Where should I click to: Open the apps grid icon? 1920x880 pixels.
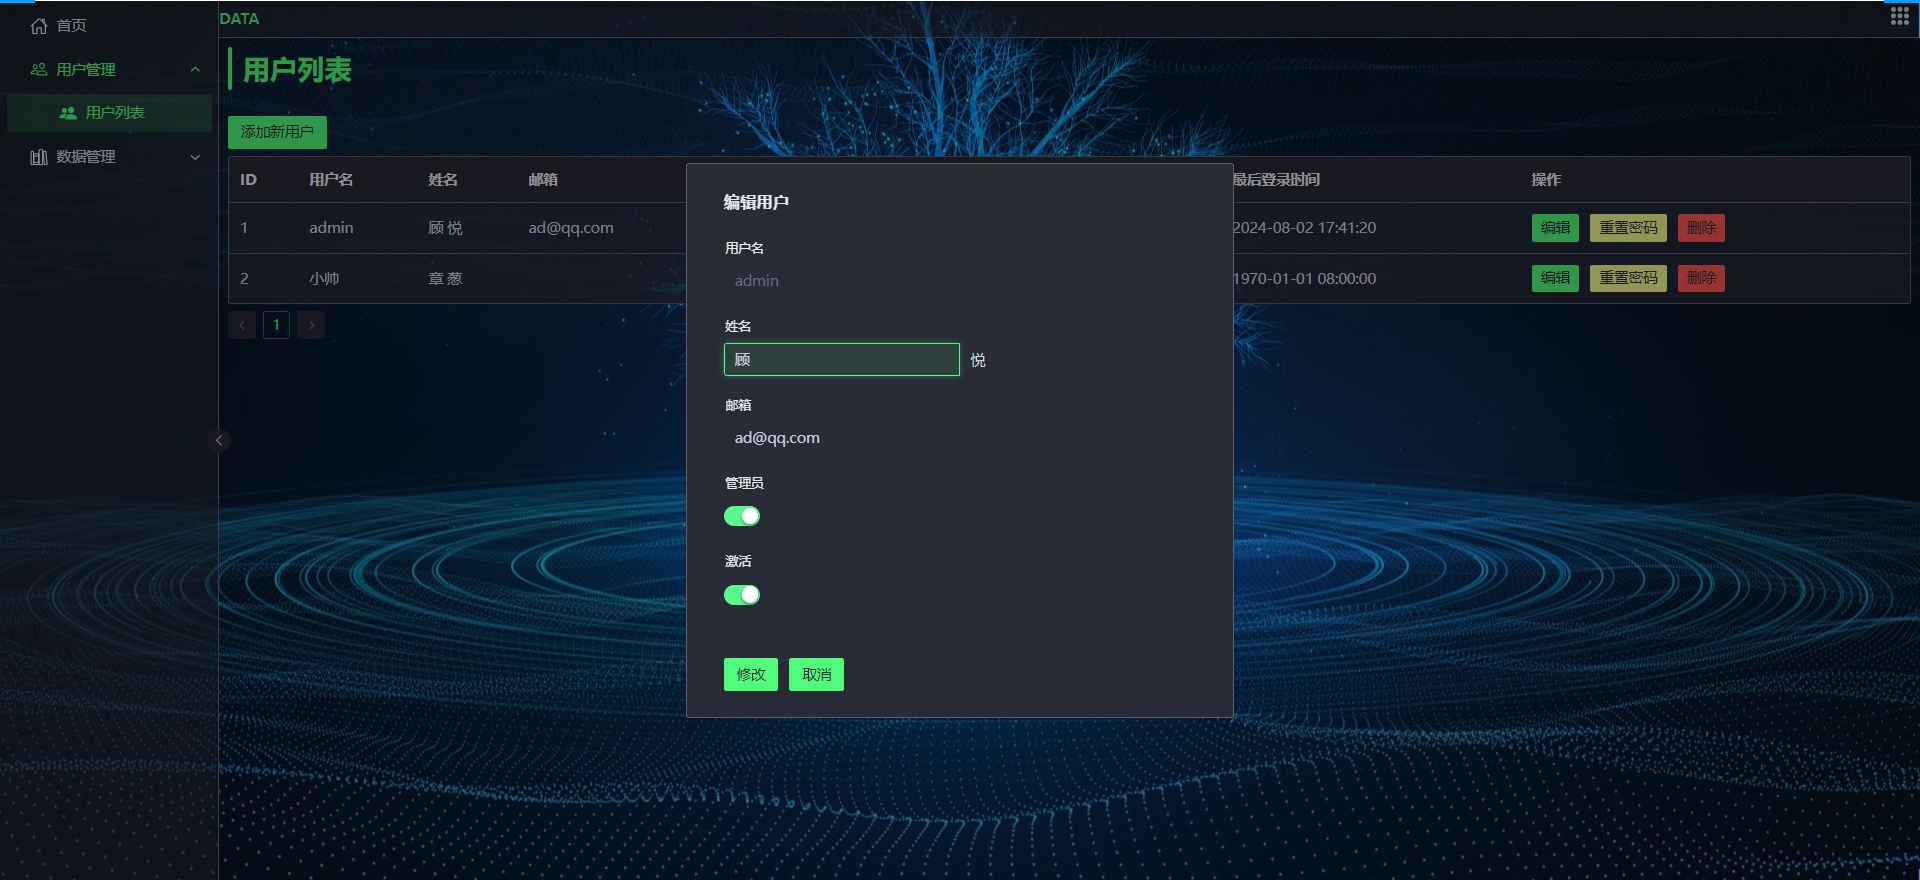tap(1899, 17)
